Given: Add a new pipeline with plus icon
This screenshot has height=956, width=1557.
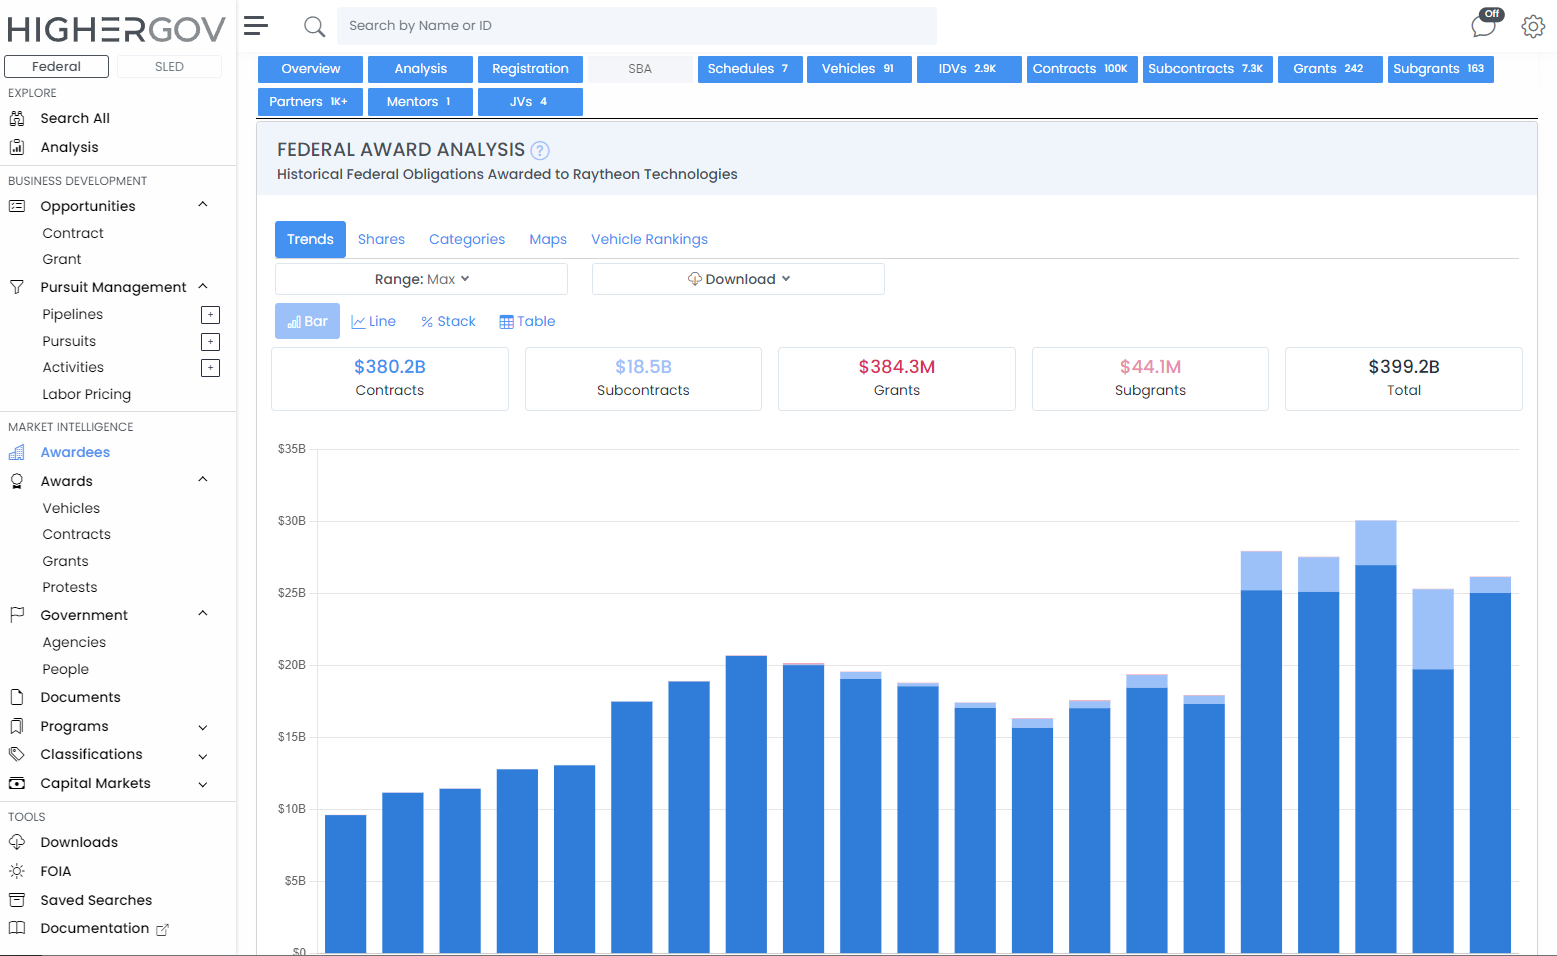Looking at the screenshot, I should [210, 315].
